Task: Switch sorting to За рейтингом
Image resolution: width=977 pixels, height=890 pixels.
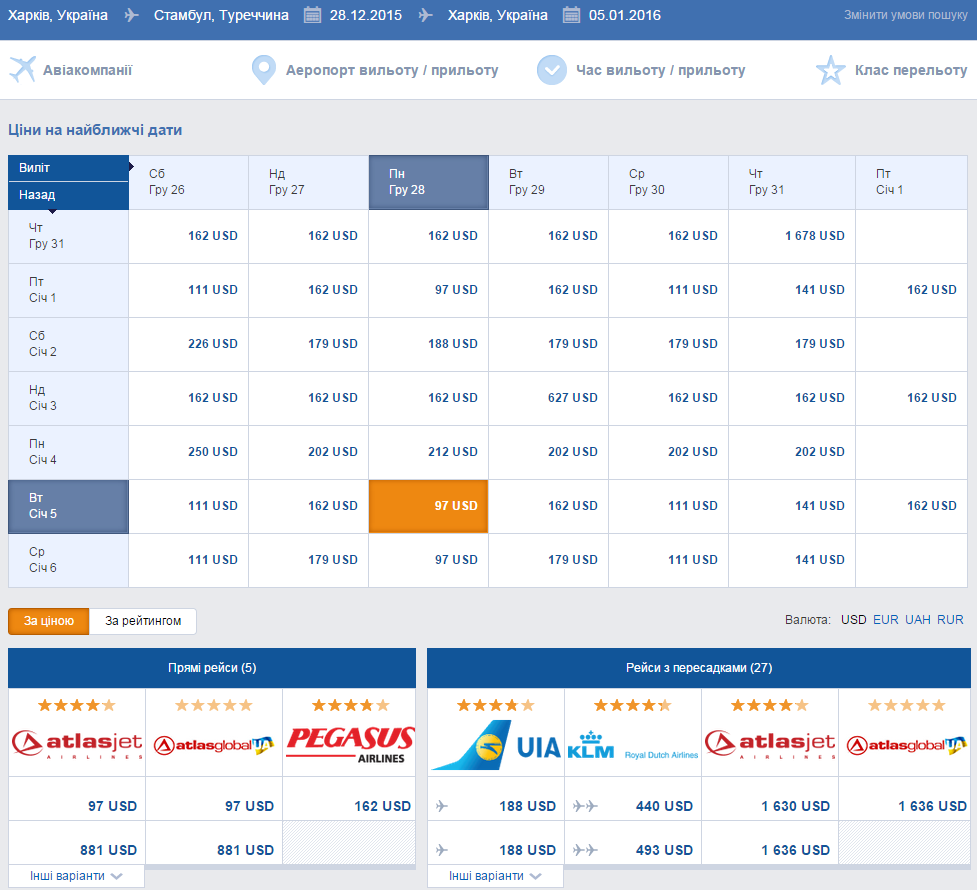Action: click(143, 621)
